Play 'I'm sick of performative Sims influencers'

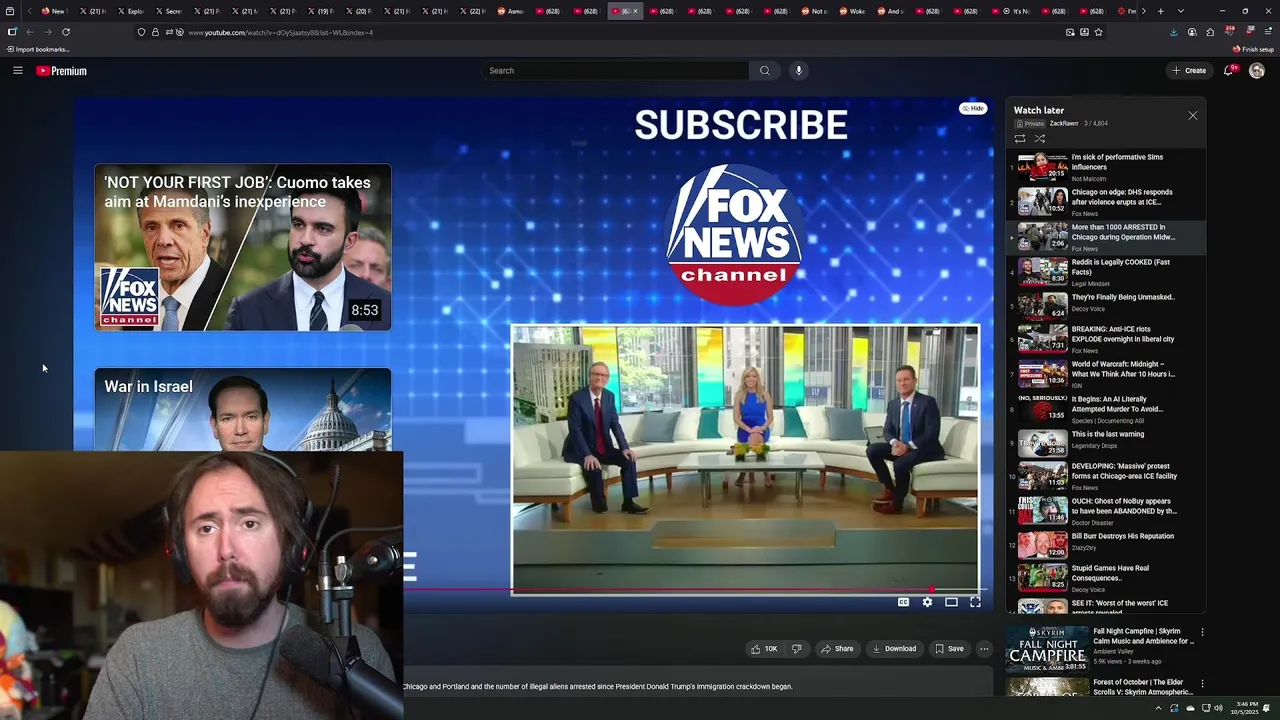(1105, 167)
